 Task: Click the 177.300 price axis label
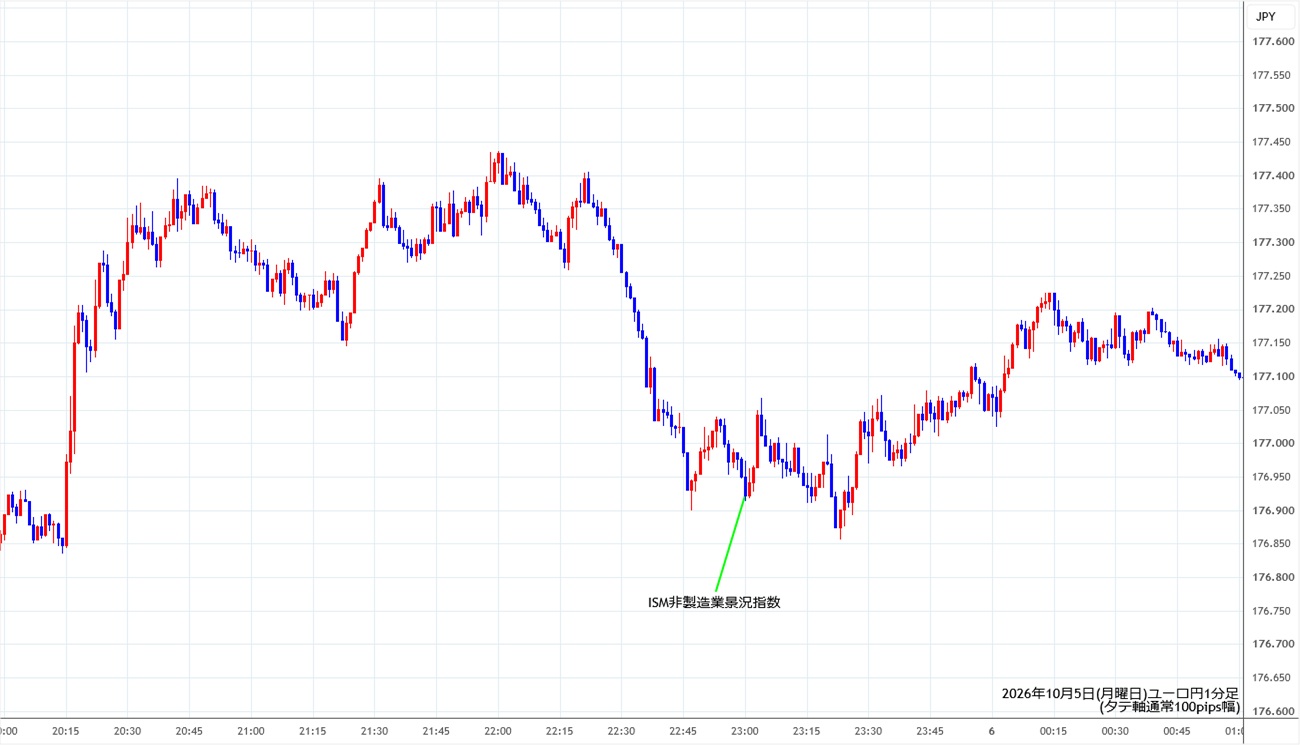point(1274,242)
